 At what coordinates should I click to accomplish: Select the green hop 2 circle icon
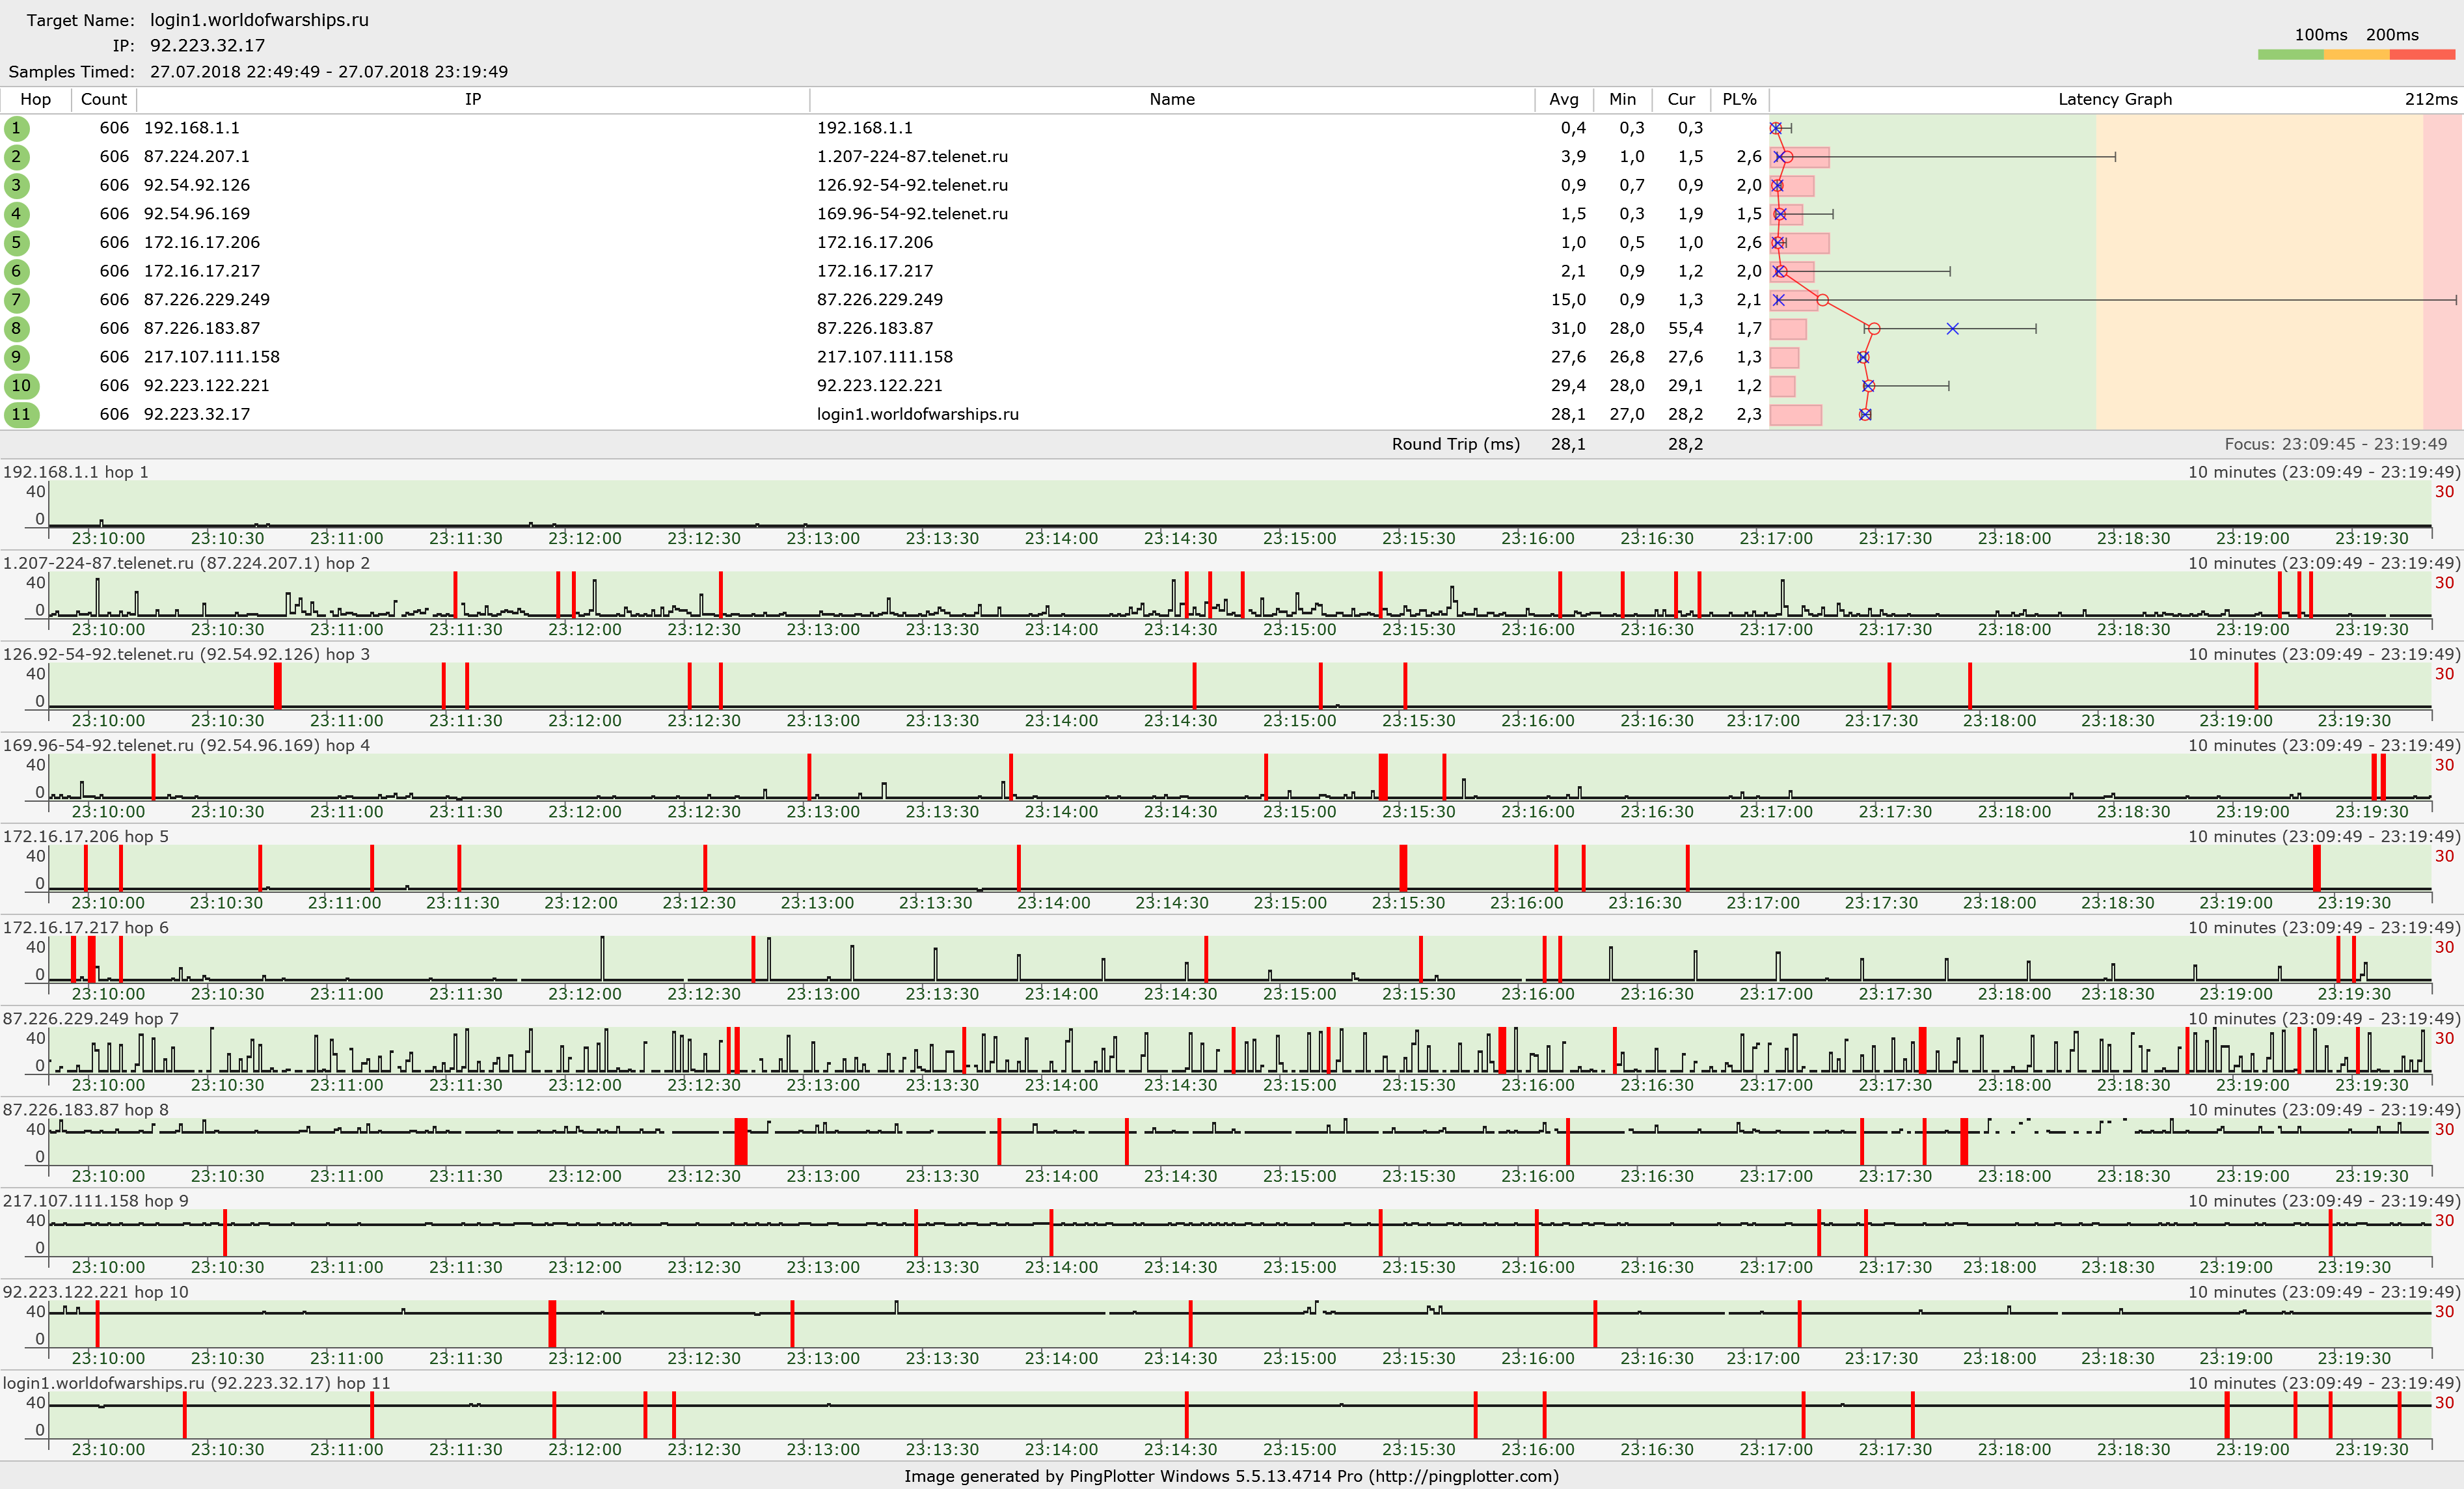[x=16, y=157]
